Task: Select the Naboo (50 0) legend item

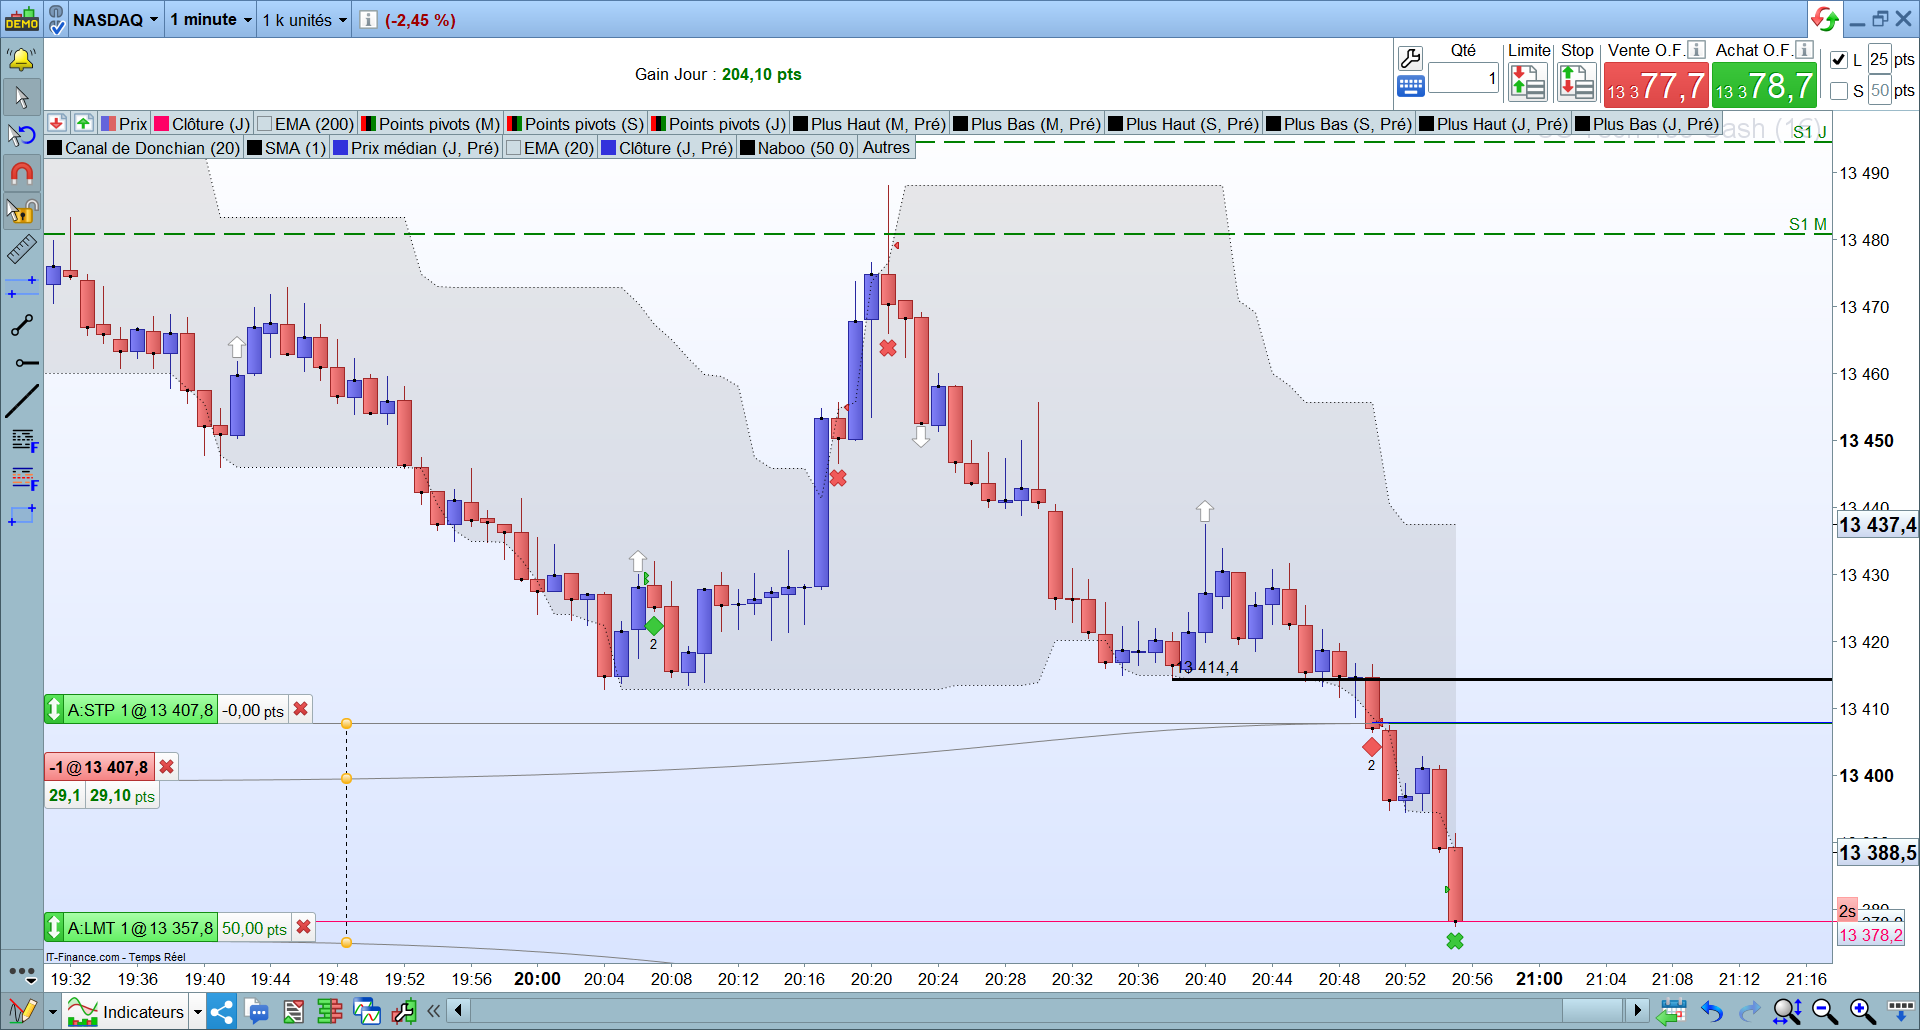Action: pyautogui.click(x=797, y=148)
